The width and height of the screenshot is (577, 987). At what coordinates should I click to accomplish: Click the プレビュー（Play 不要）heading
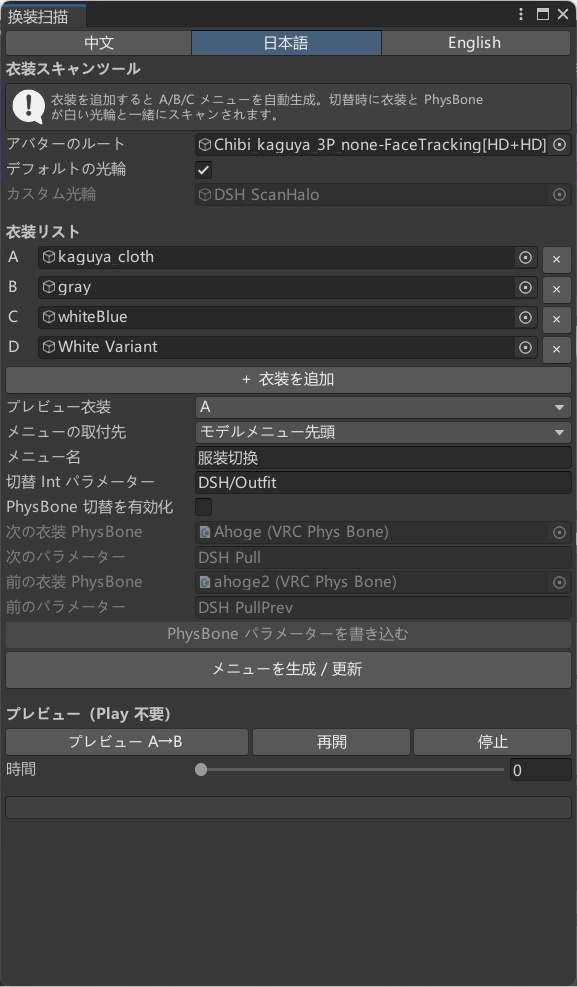tap(88, 714)
